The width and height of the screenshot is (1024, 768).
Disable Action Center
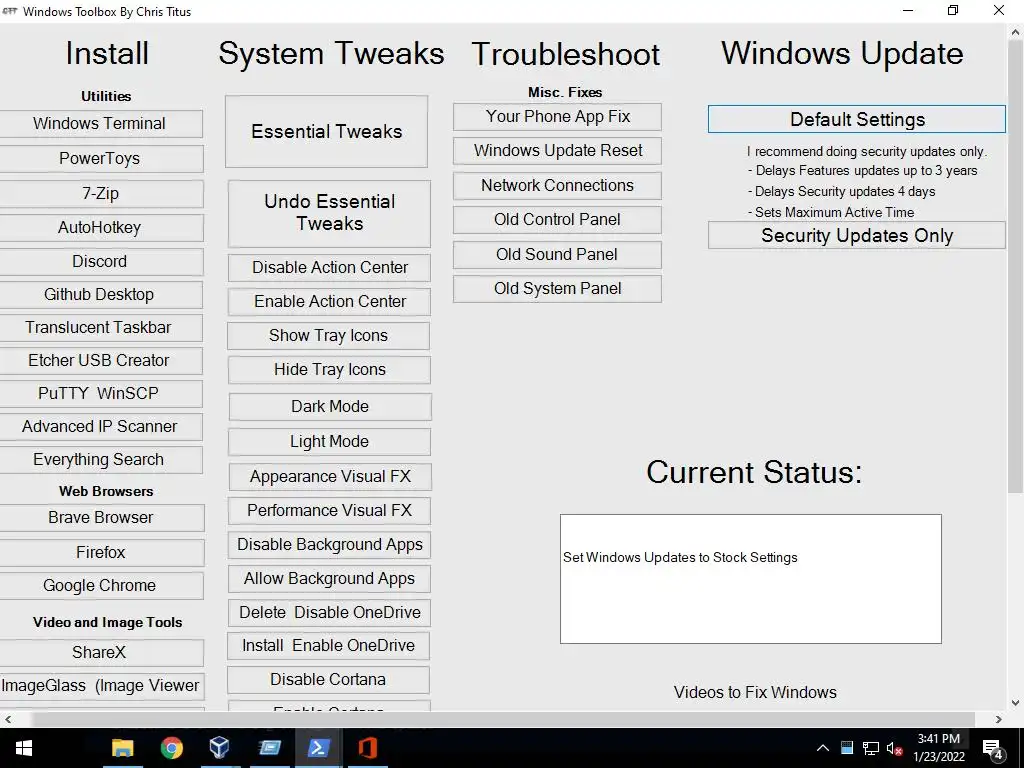tap(329, 268)
